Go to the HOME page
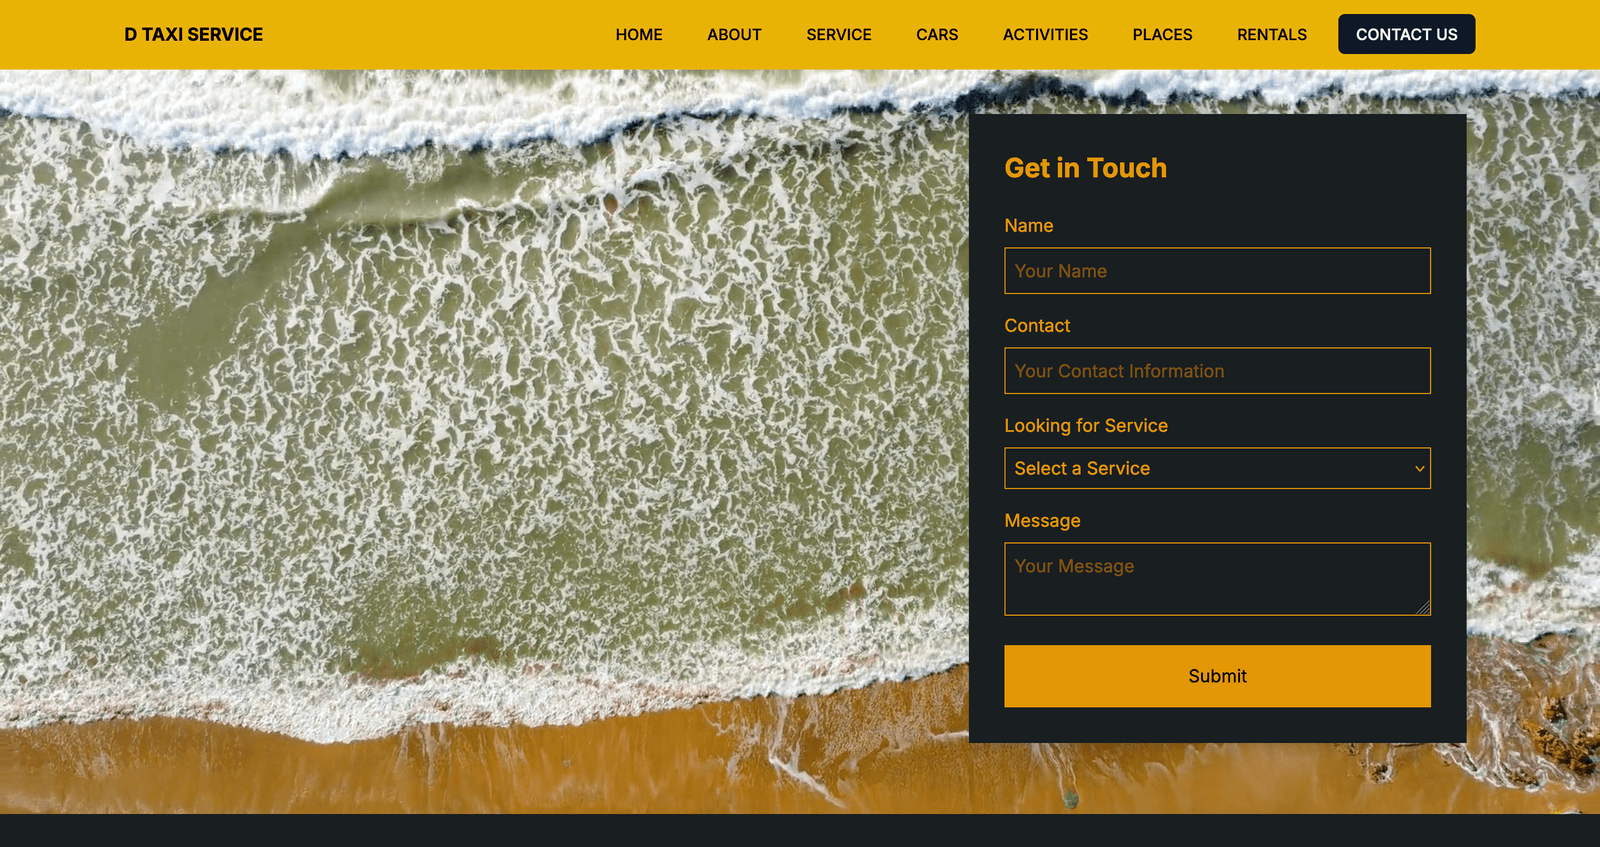The image size is (1600, 847). tap(638, 35)
